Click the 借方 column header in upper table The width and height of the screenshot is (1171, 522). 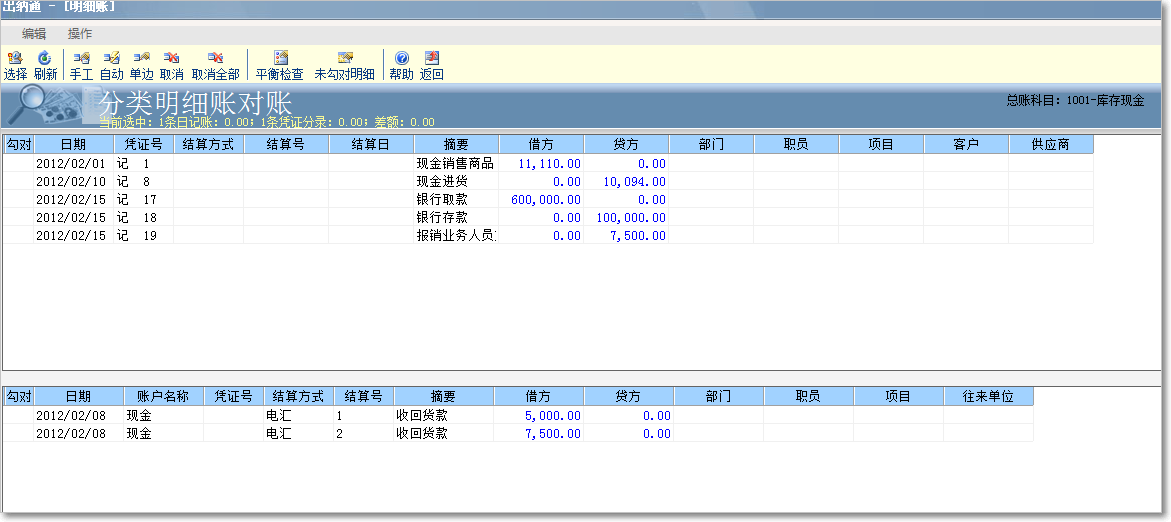click(541, 145)
